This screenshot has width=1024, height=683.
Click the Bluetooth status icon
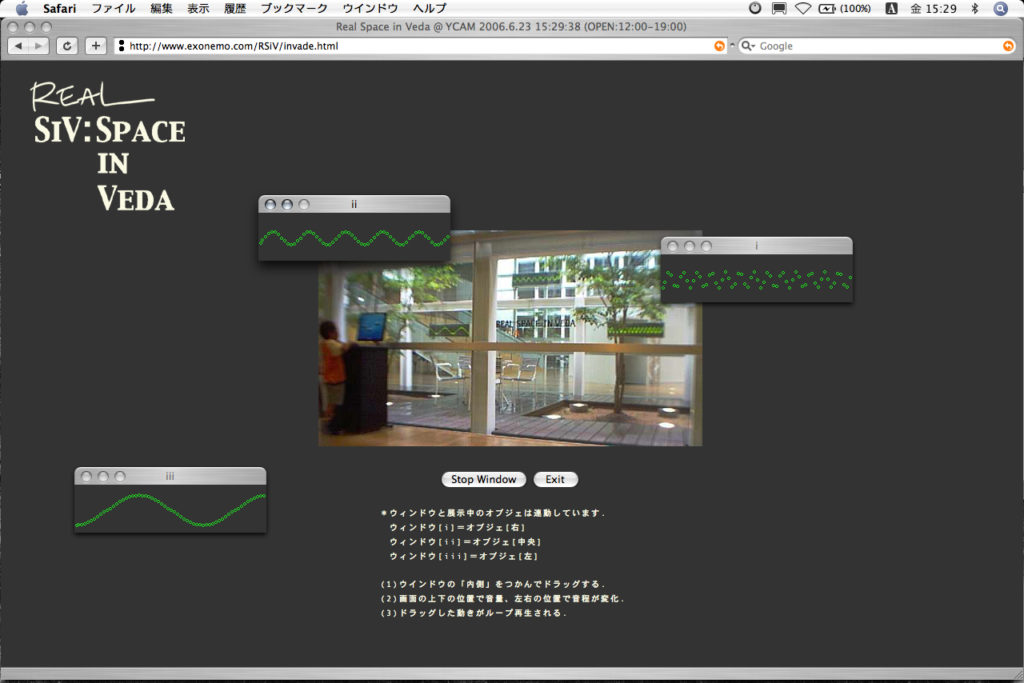coord(975,8)
